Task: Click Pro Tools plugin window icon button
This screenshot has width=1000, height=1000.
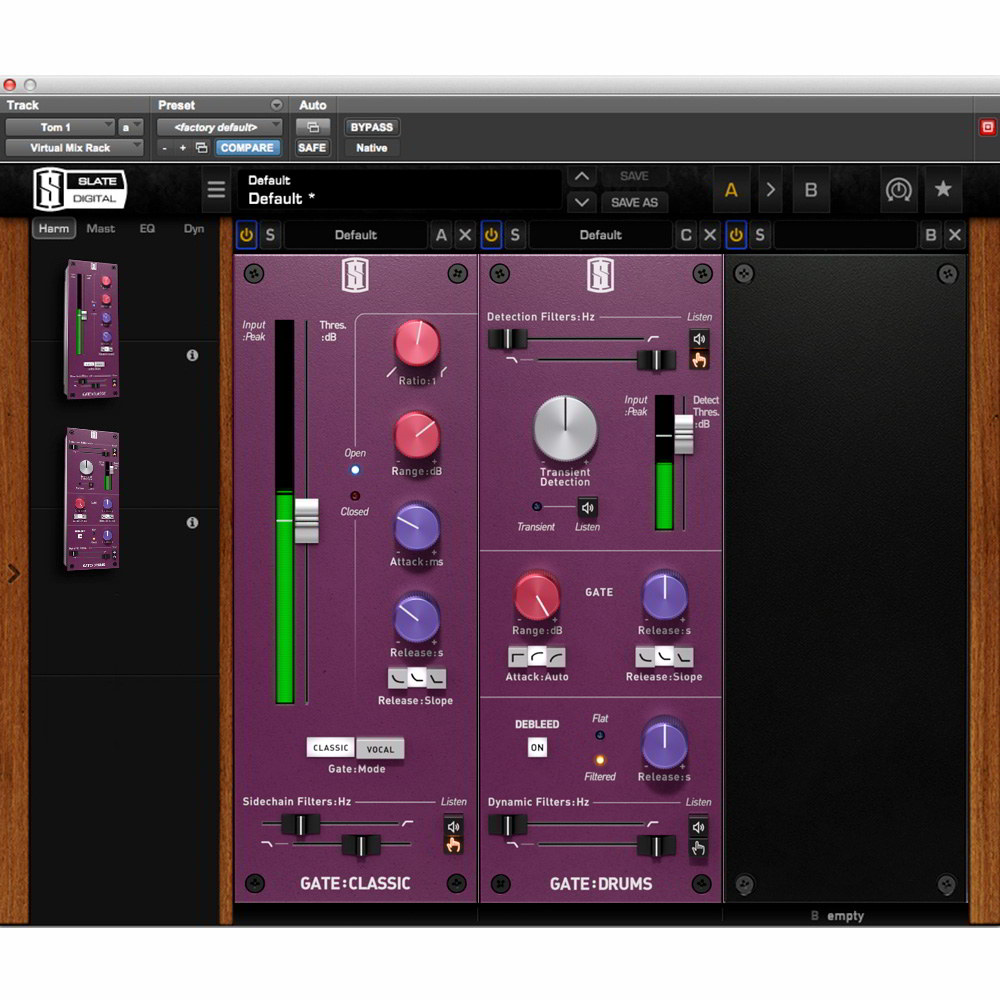Action: coord(312,127)
